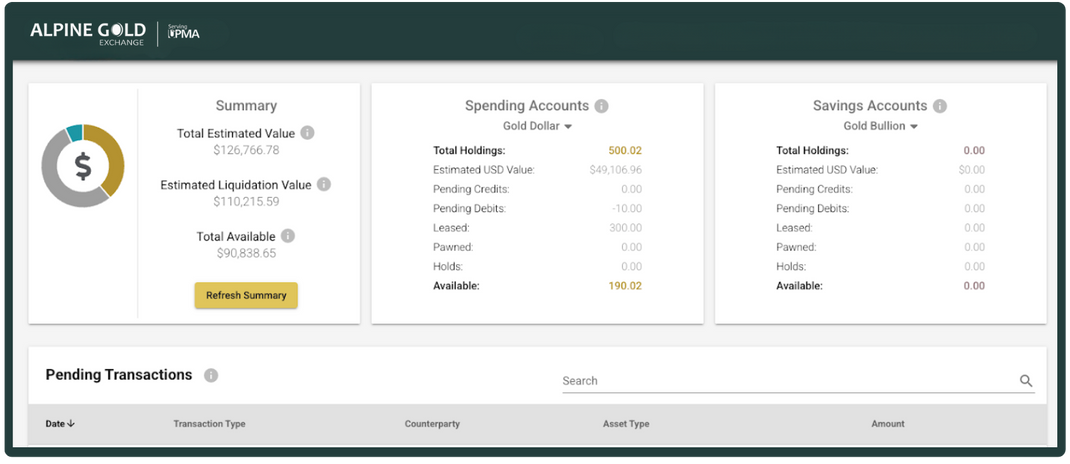Open info icon next to Total Available
Screen dimensions: 1070x464
coord(288,236)
